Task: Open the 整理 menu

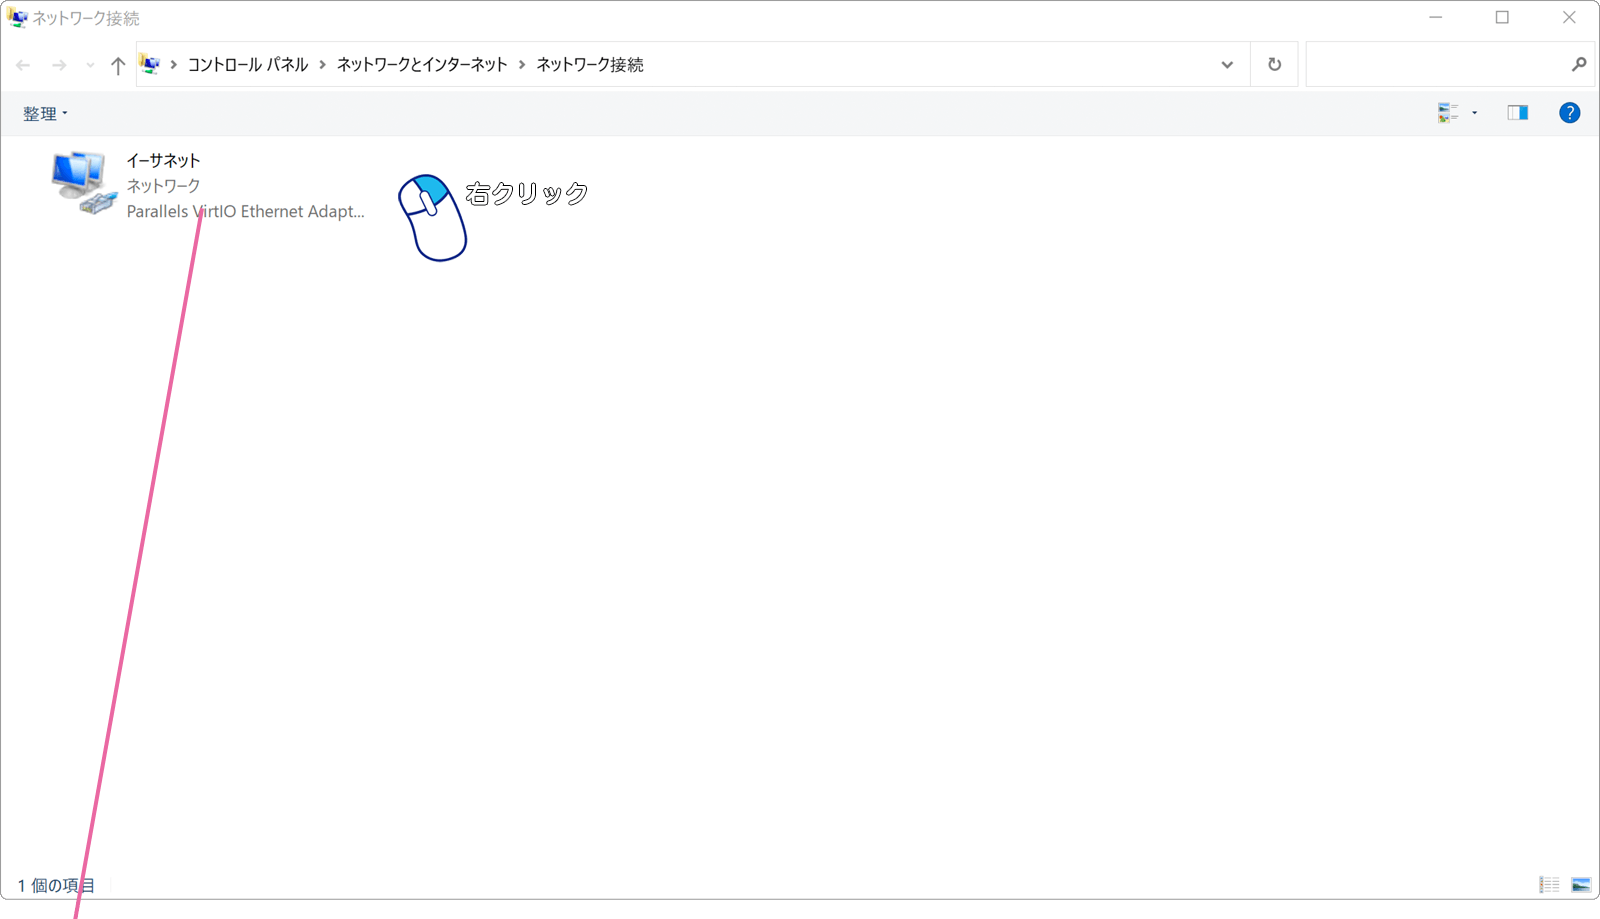Action: [45, 113]
